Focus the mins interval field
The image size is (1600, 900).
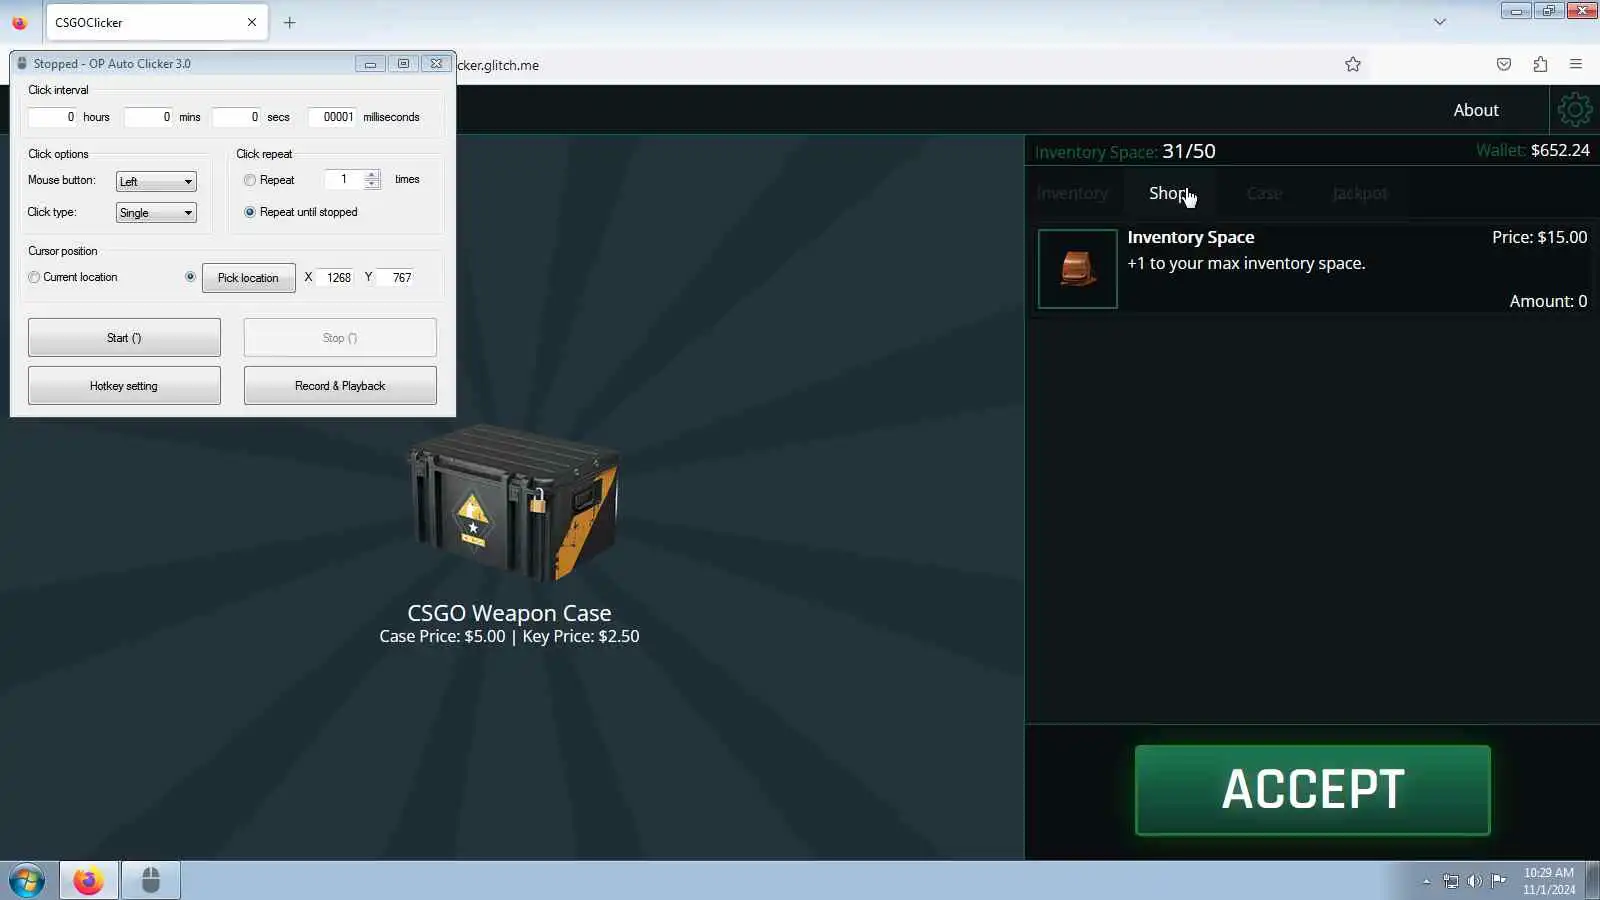point(148,117)
